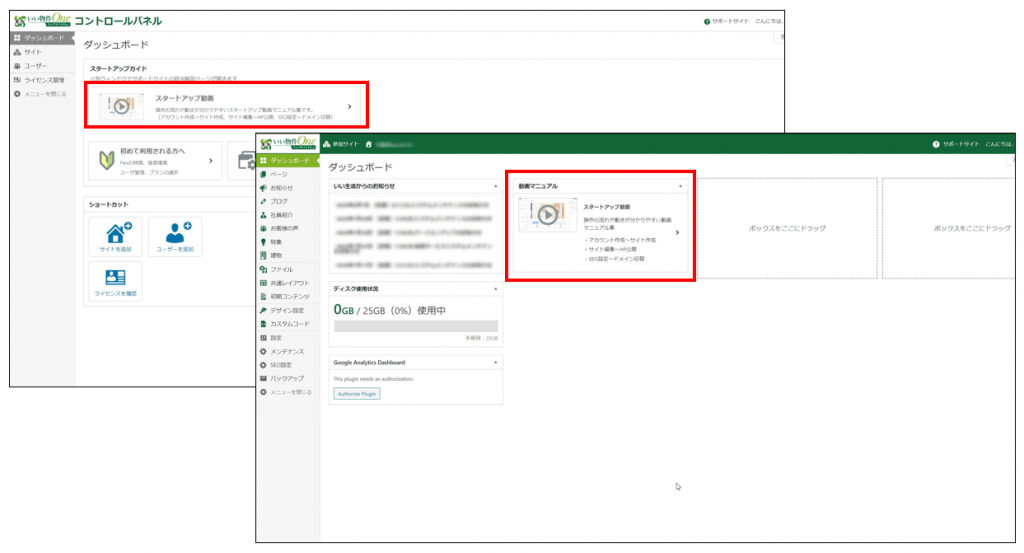Click the Authorize Plugin button
Image resolution: width=1024 pixels, height=553 pixels.
357,394
